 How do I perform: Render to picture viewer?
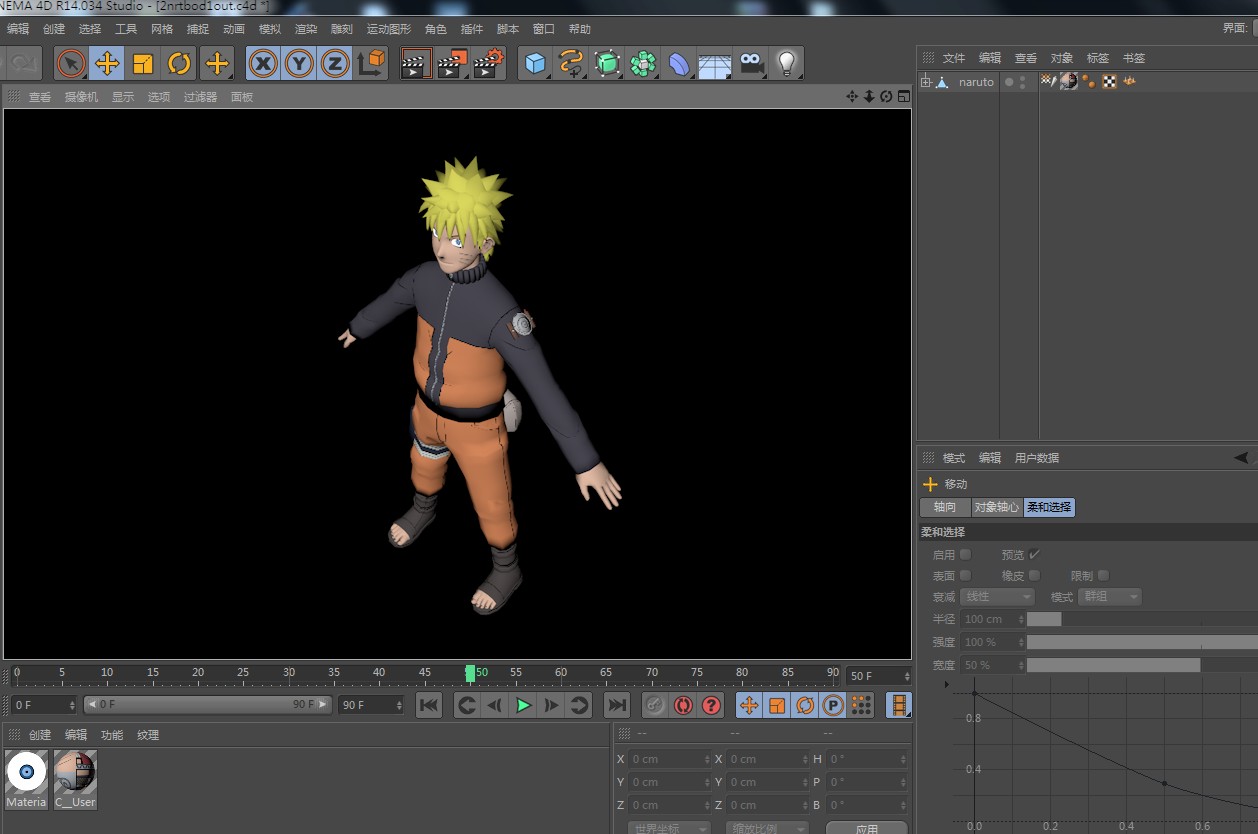[x=452, y=64]
